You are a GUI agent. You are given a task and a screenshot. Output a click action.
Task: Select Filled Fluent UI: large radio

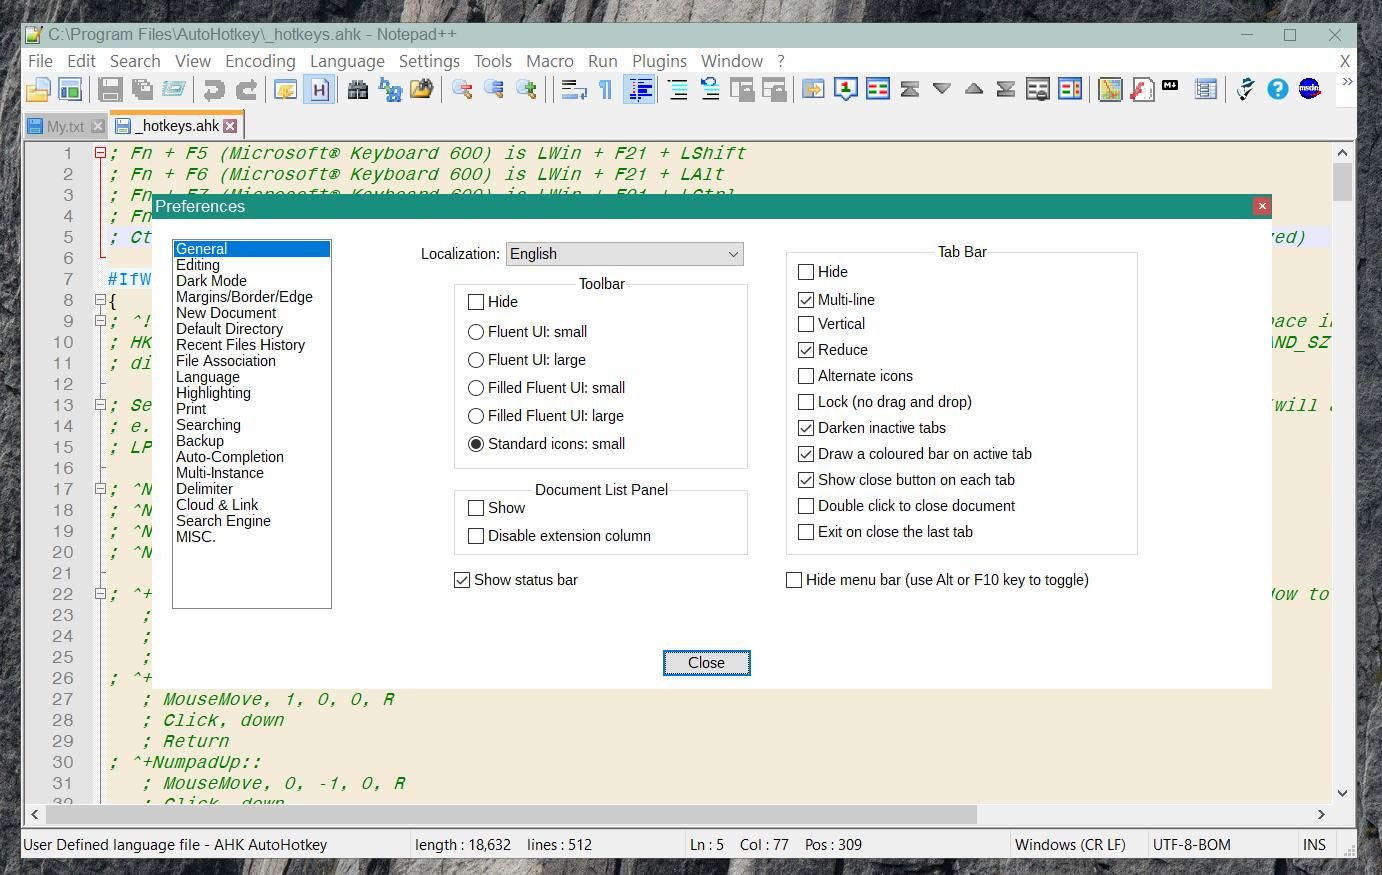476,416
